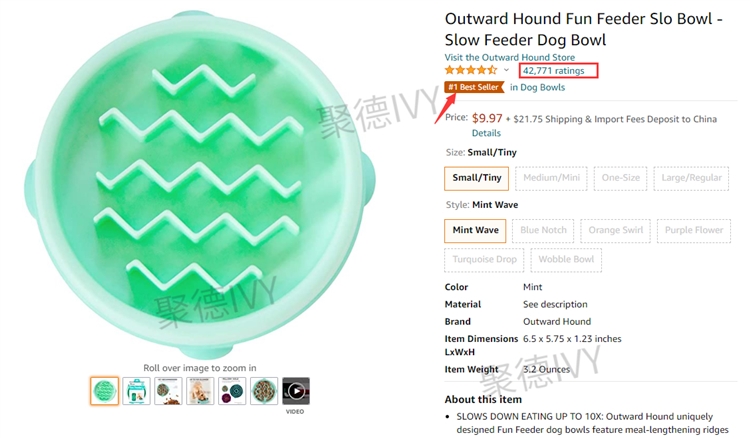View the fourth dog photo thumbnail
This screenshot has width=750, height=438.
coord(200,391)
